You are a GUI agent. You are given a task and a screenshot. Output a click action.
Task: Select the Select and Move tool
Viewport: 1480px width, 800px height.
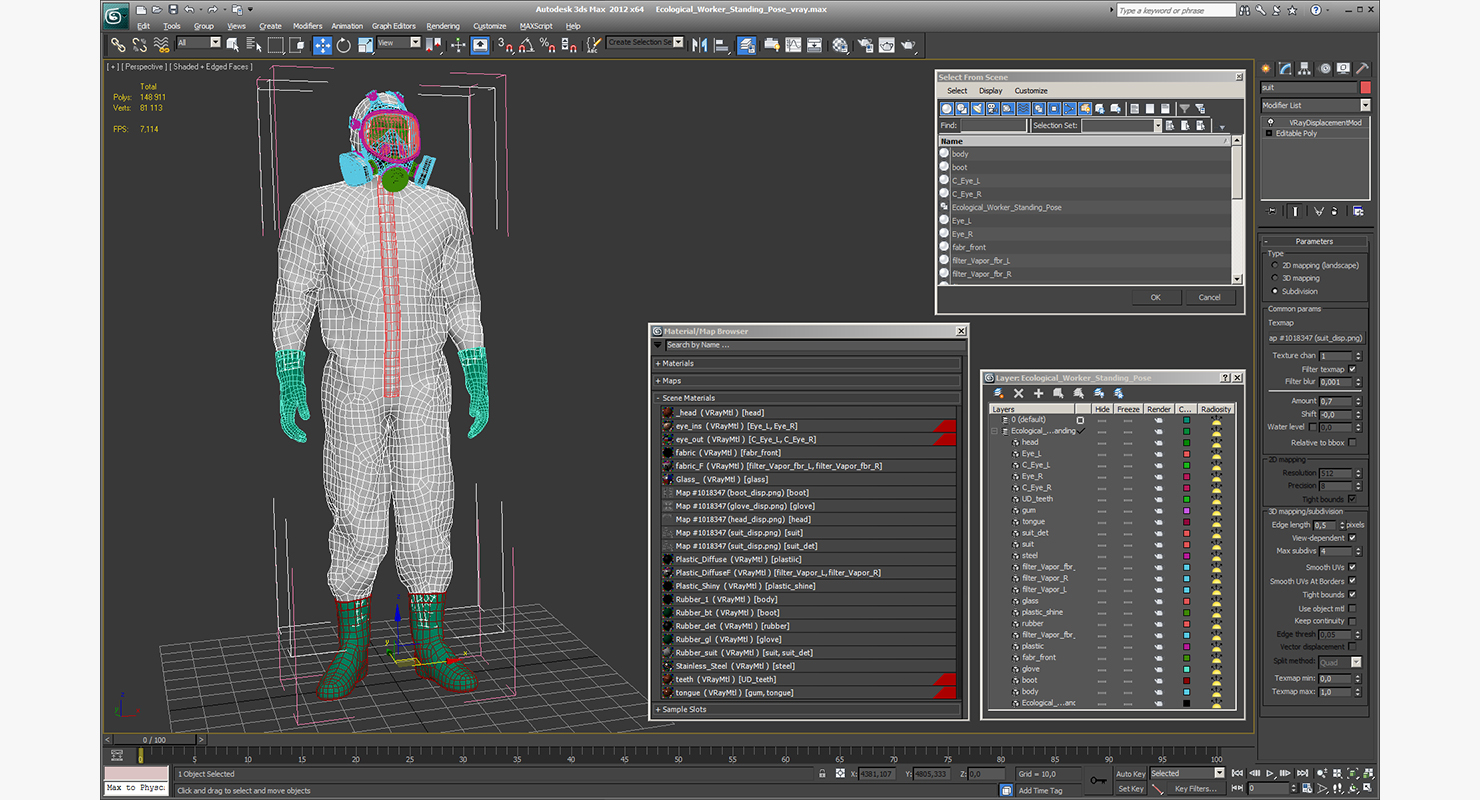pyautogui.click(x=322, y=45)
